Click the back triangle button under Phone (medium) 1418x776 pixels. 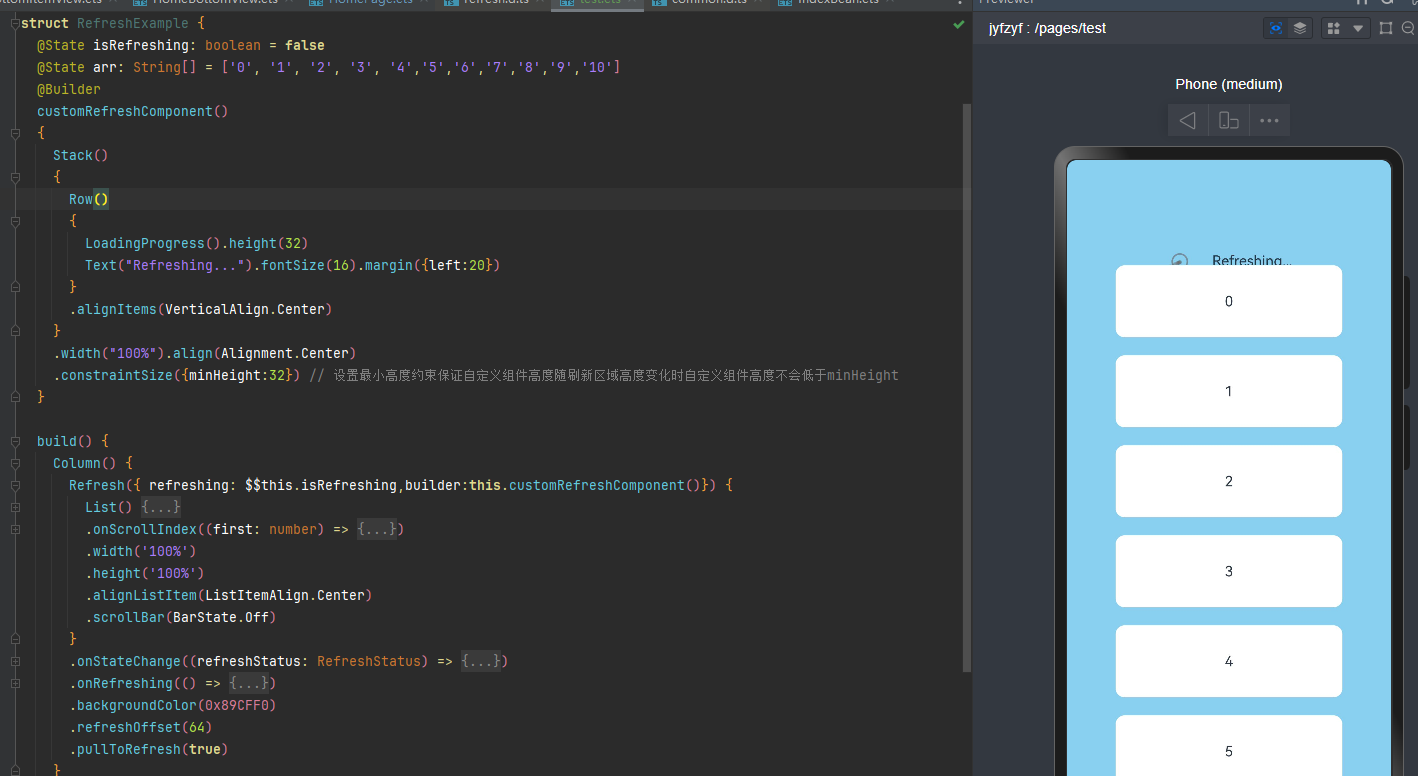click(1188, 120)
